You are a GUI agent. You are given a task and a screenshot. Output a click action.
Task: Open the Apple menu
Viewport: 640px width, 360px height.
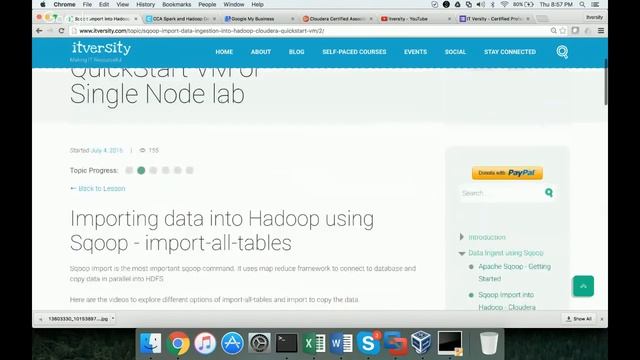(x=43, y=4)
